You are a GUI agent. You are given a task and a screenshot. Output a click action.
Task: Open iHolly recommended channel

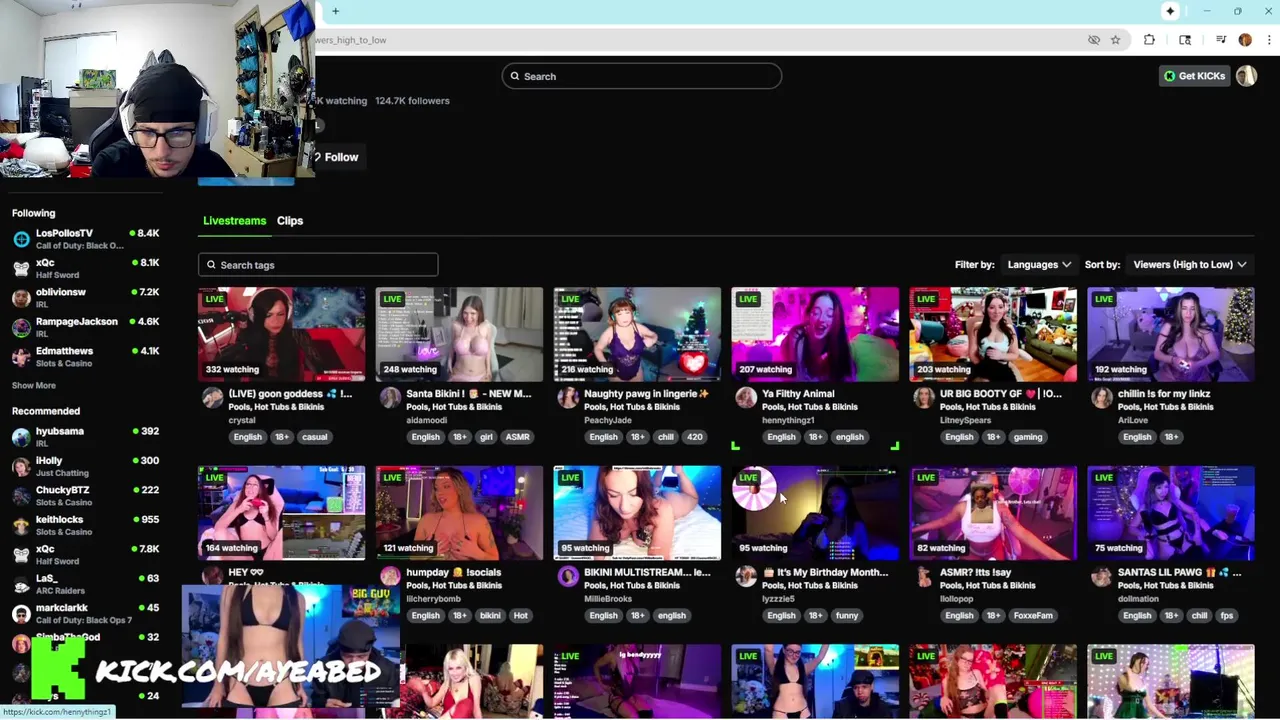pyautogui.click(x=85, y=466)
